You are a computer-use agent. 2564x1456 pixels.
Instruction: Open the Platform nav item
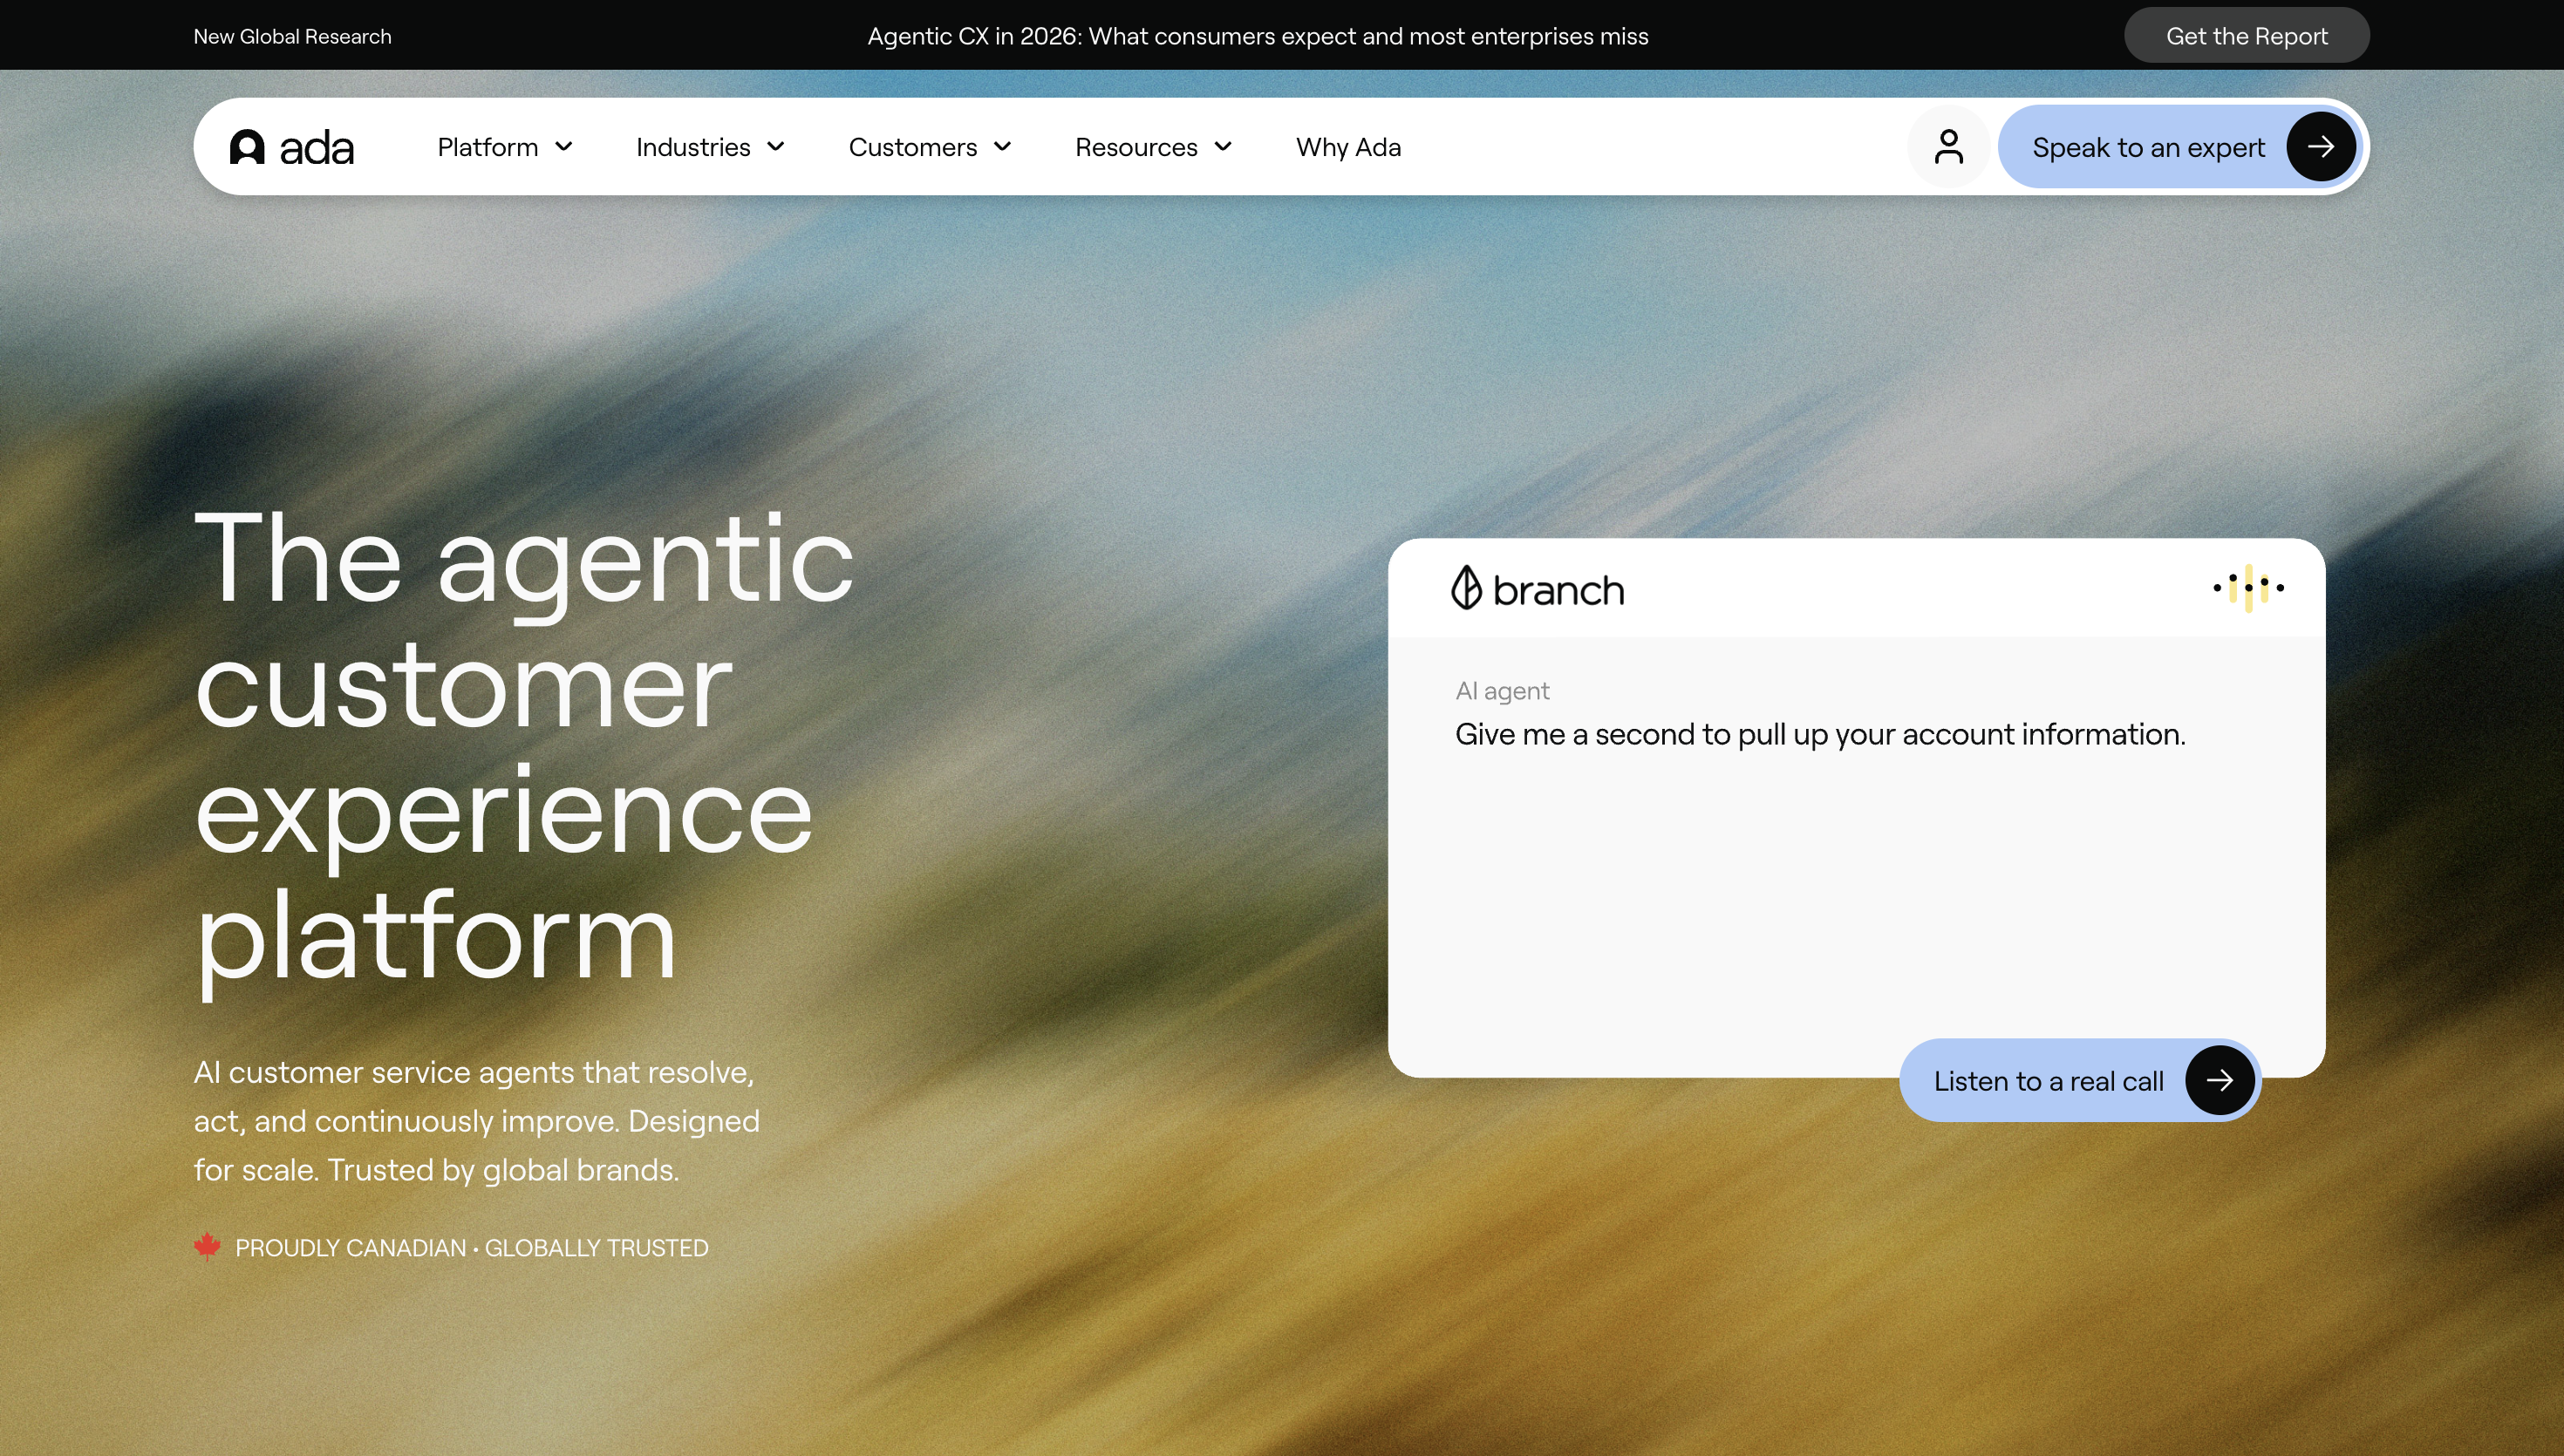coord(505,147)
